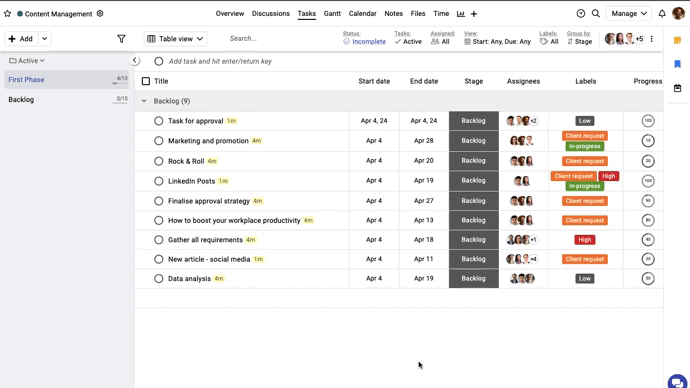The image size is (690, 388).
Task: Collapse the sidebar with arrow button
Action: (135, 61)
